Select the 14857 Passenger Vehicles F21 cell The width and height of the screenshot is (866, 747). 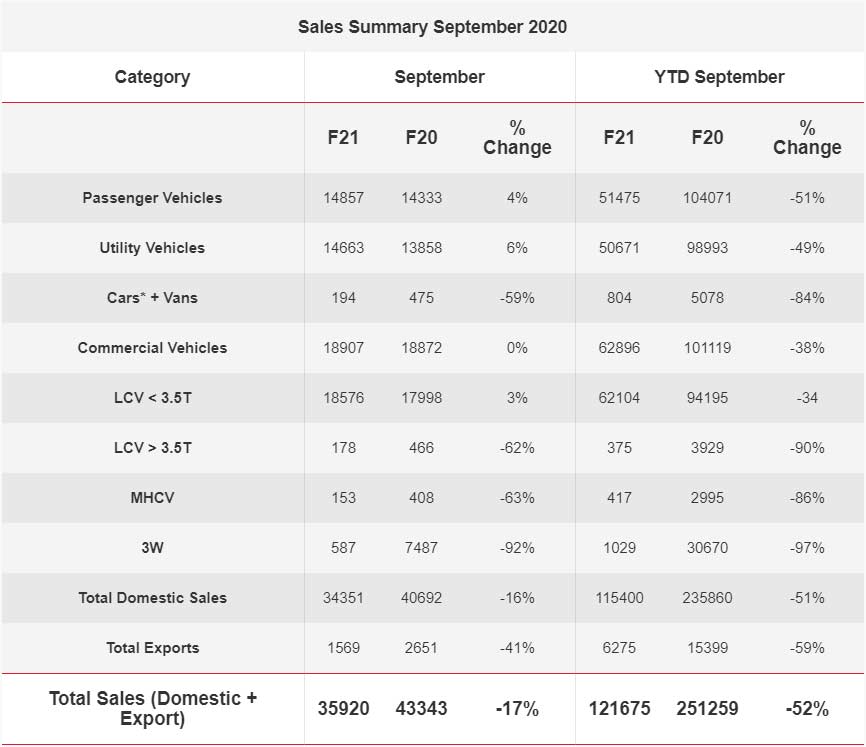coord(343,198)
